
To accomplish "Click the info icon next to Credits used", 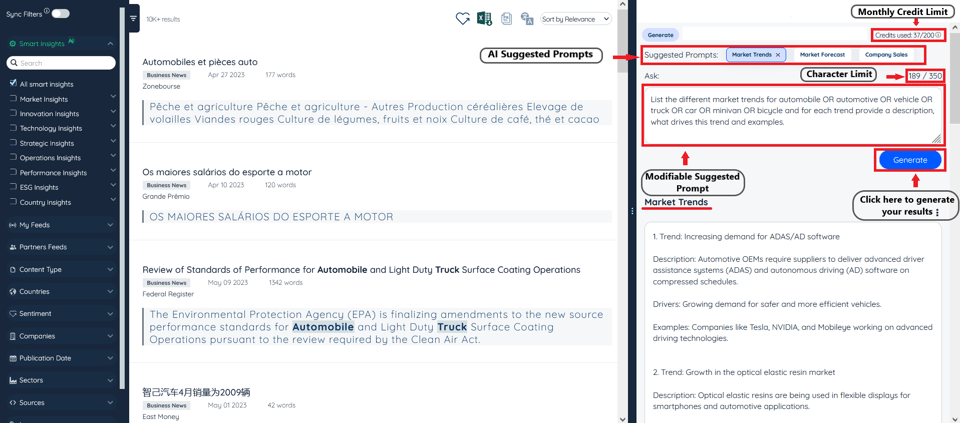I will [x=938, y=35].
